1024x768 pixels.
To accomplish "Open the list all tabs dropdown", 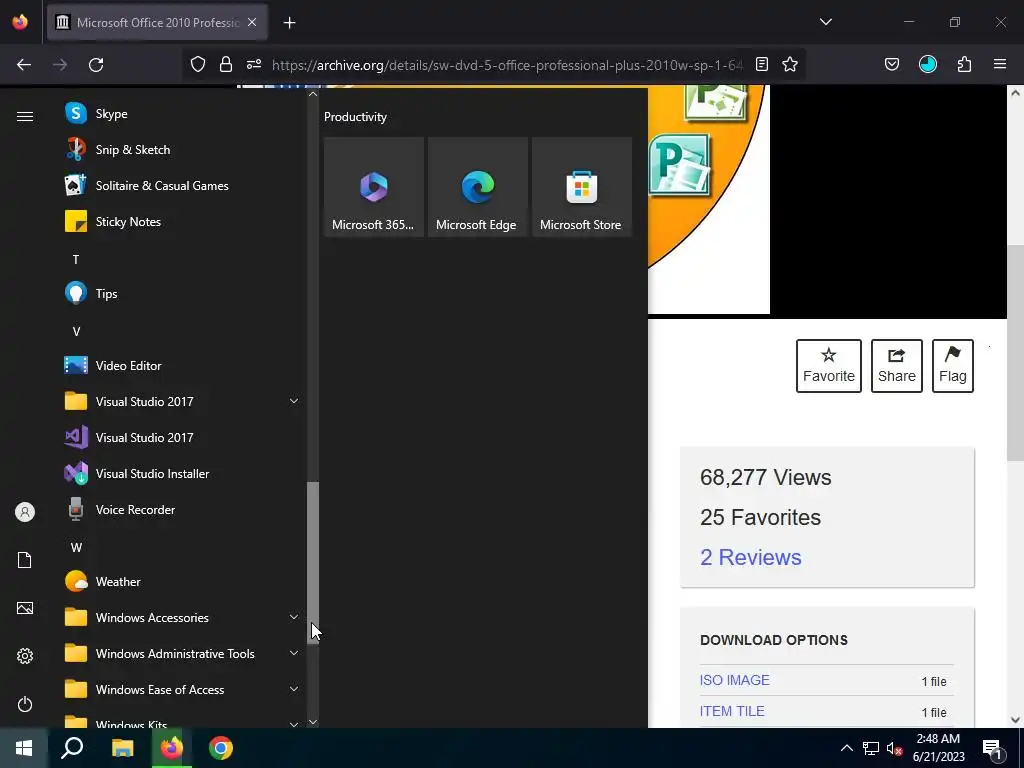I will click(825, 22).
